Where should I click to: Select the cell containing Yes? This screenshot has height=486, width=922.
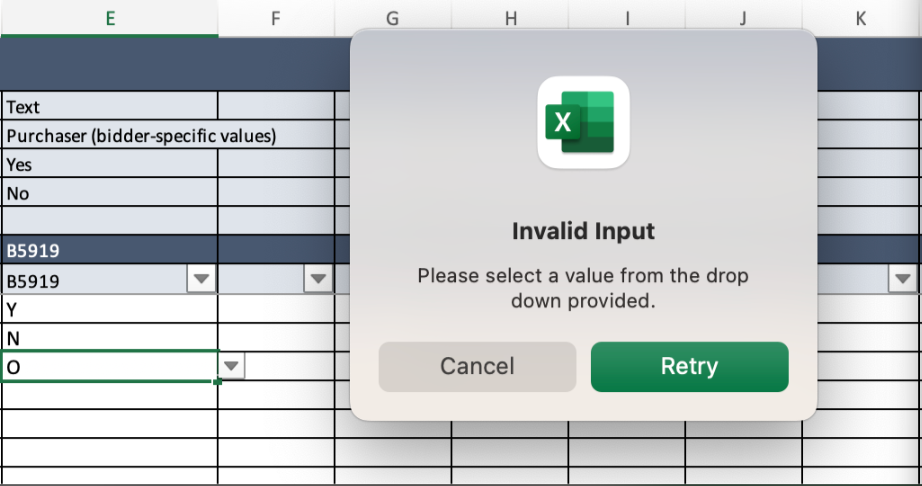pos(109,163)
